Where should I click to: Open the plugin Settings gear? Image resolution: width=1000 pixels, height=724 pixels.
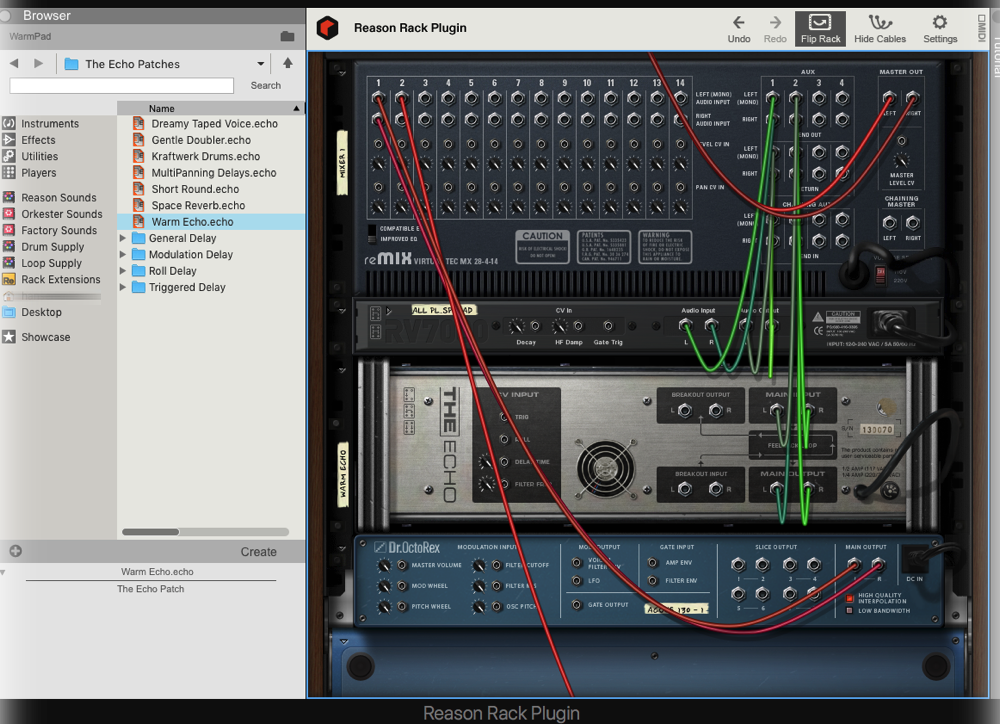point(939,28)
